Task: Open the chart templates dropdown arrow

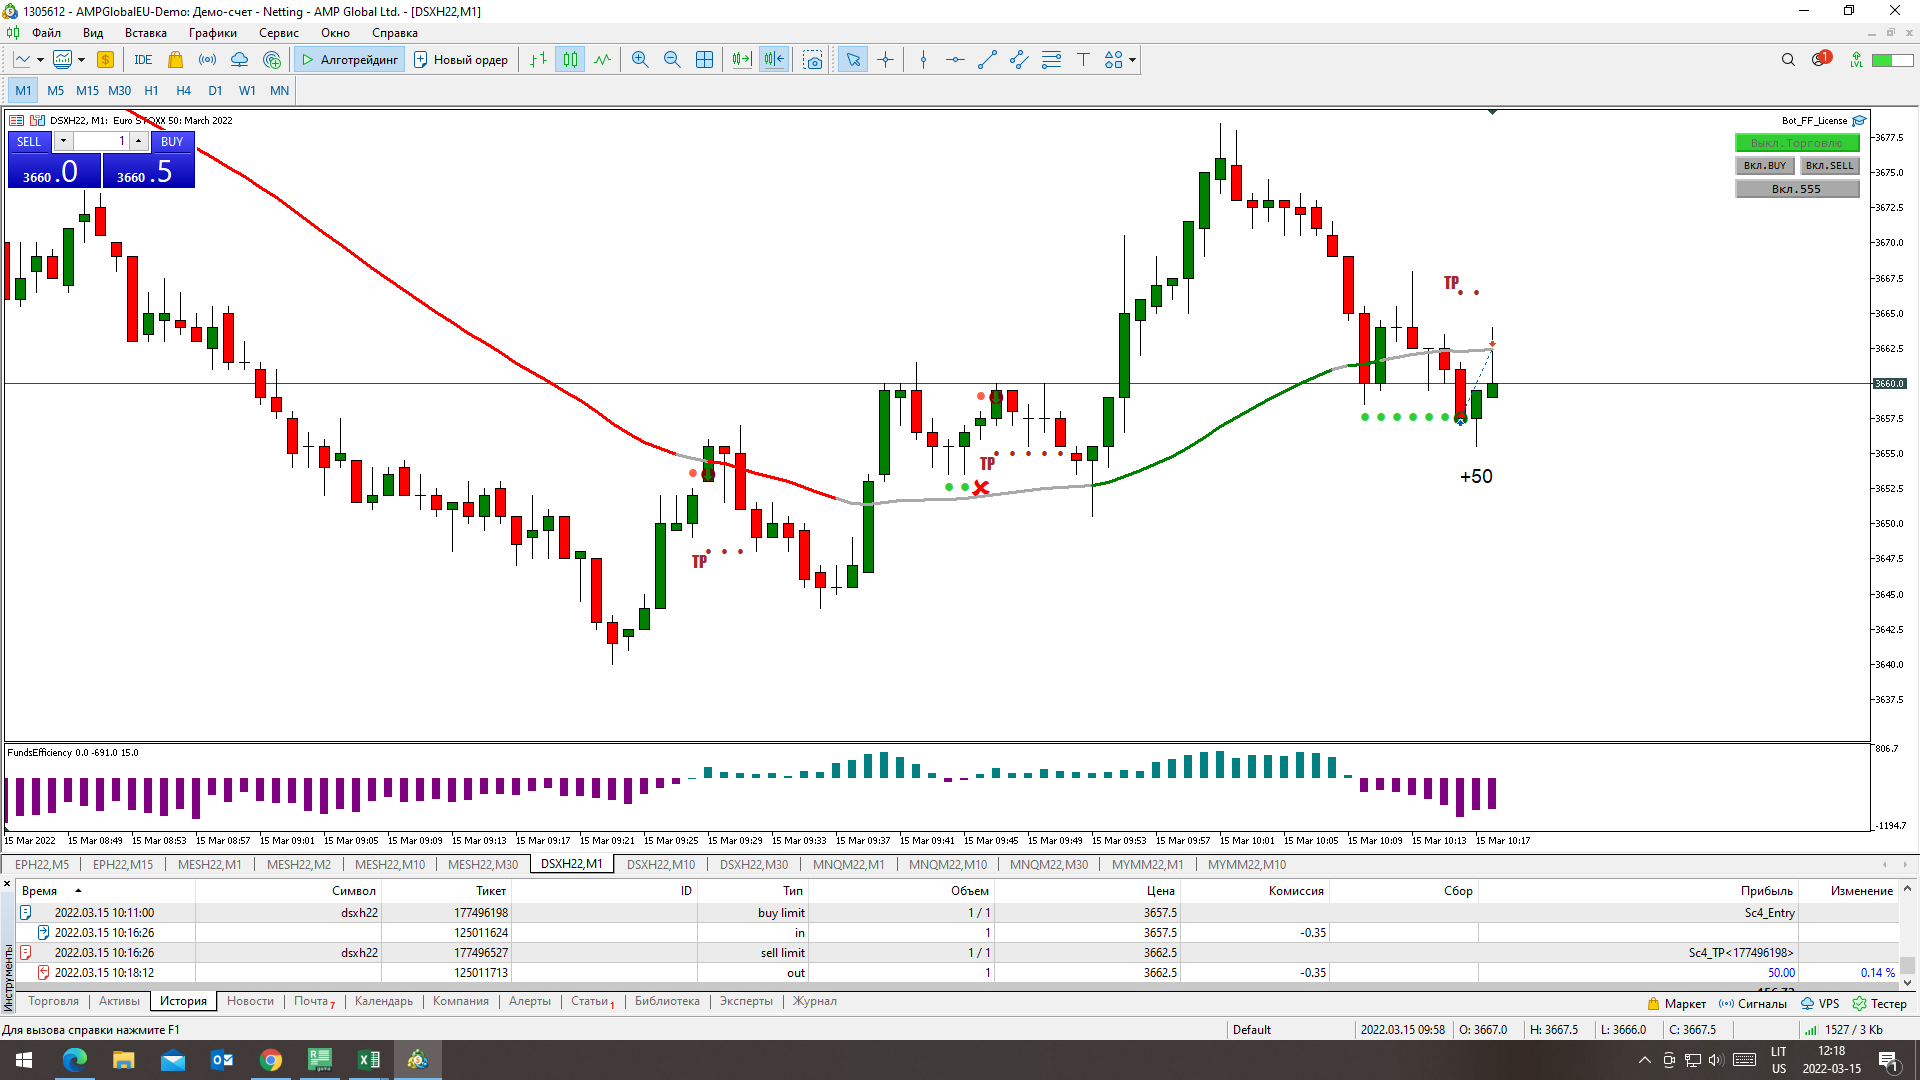Action: click(x=81, y=60)
